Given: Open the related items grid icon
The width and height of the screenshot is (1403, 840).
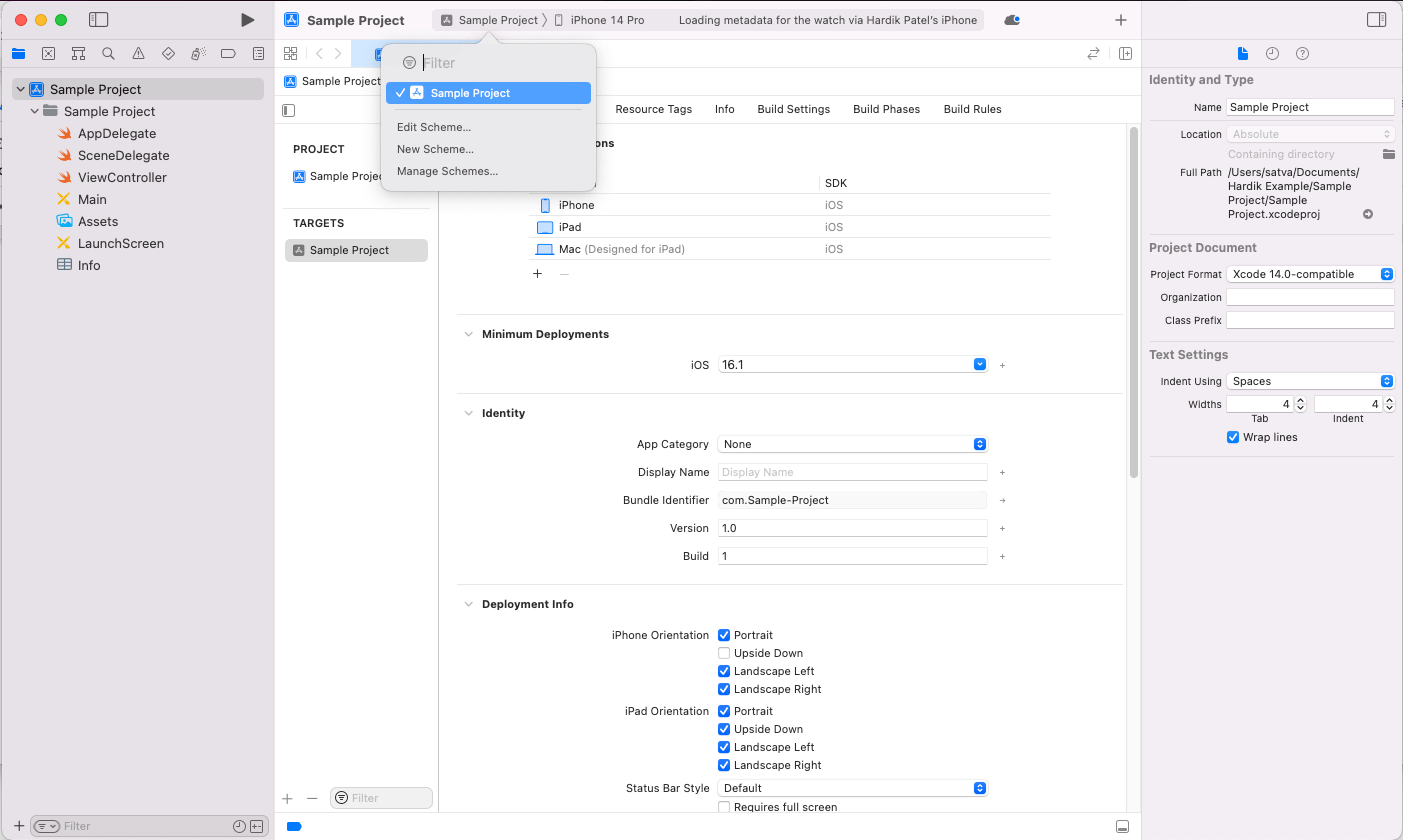Looking at the screenshot, I should pyautogui.click(x=290, y=54).
